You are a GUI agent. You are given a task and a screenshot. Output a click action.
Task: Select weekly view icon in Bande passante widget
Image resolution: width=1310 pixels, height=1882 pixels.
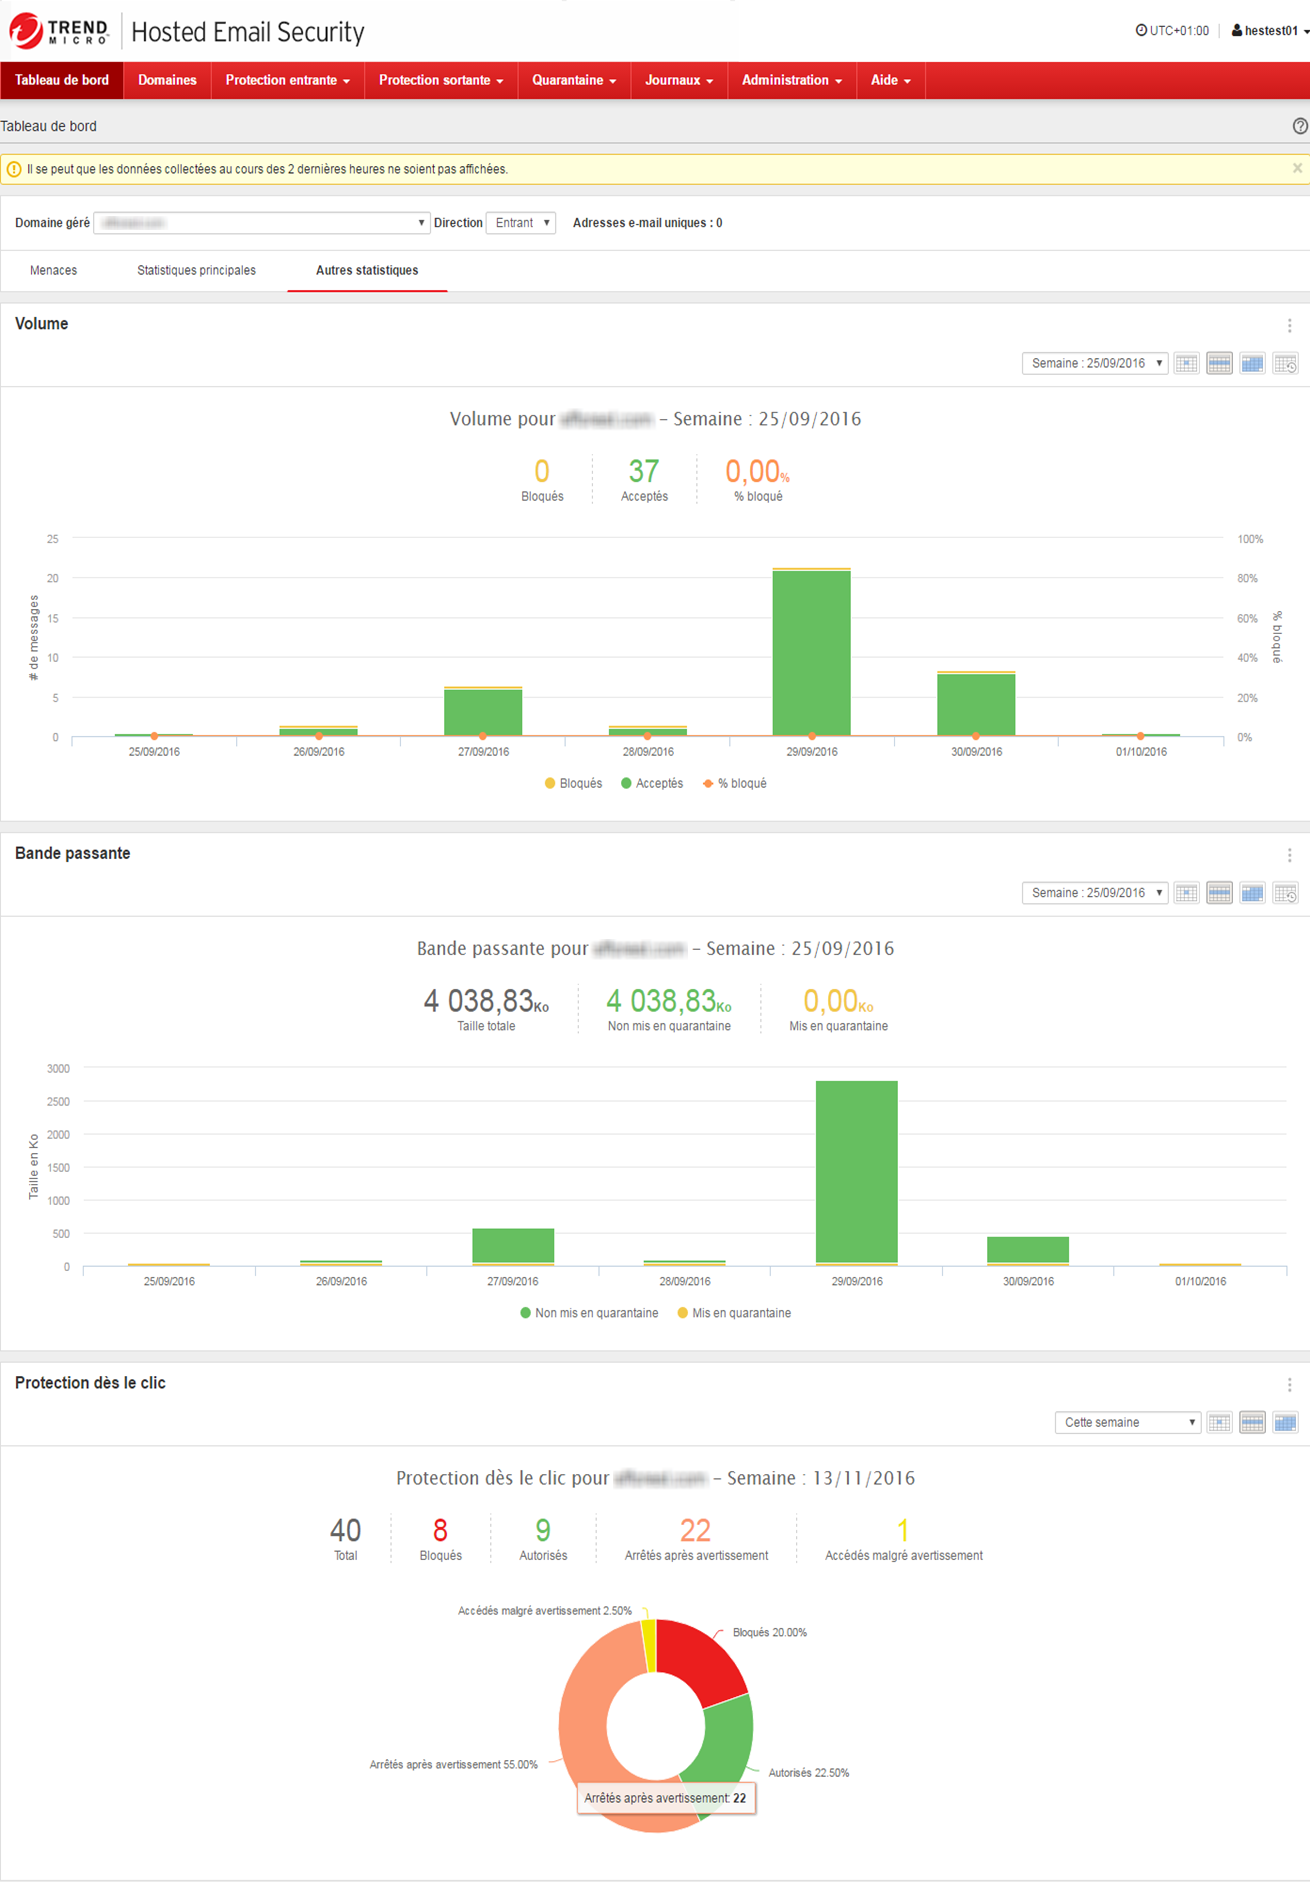click(x=1219, y=893)
